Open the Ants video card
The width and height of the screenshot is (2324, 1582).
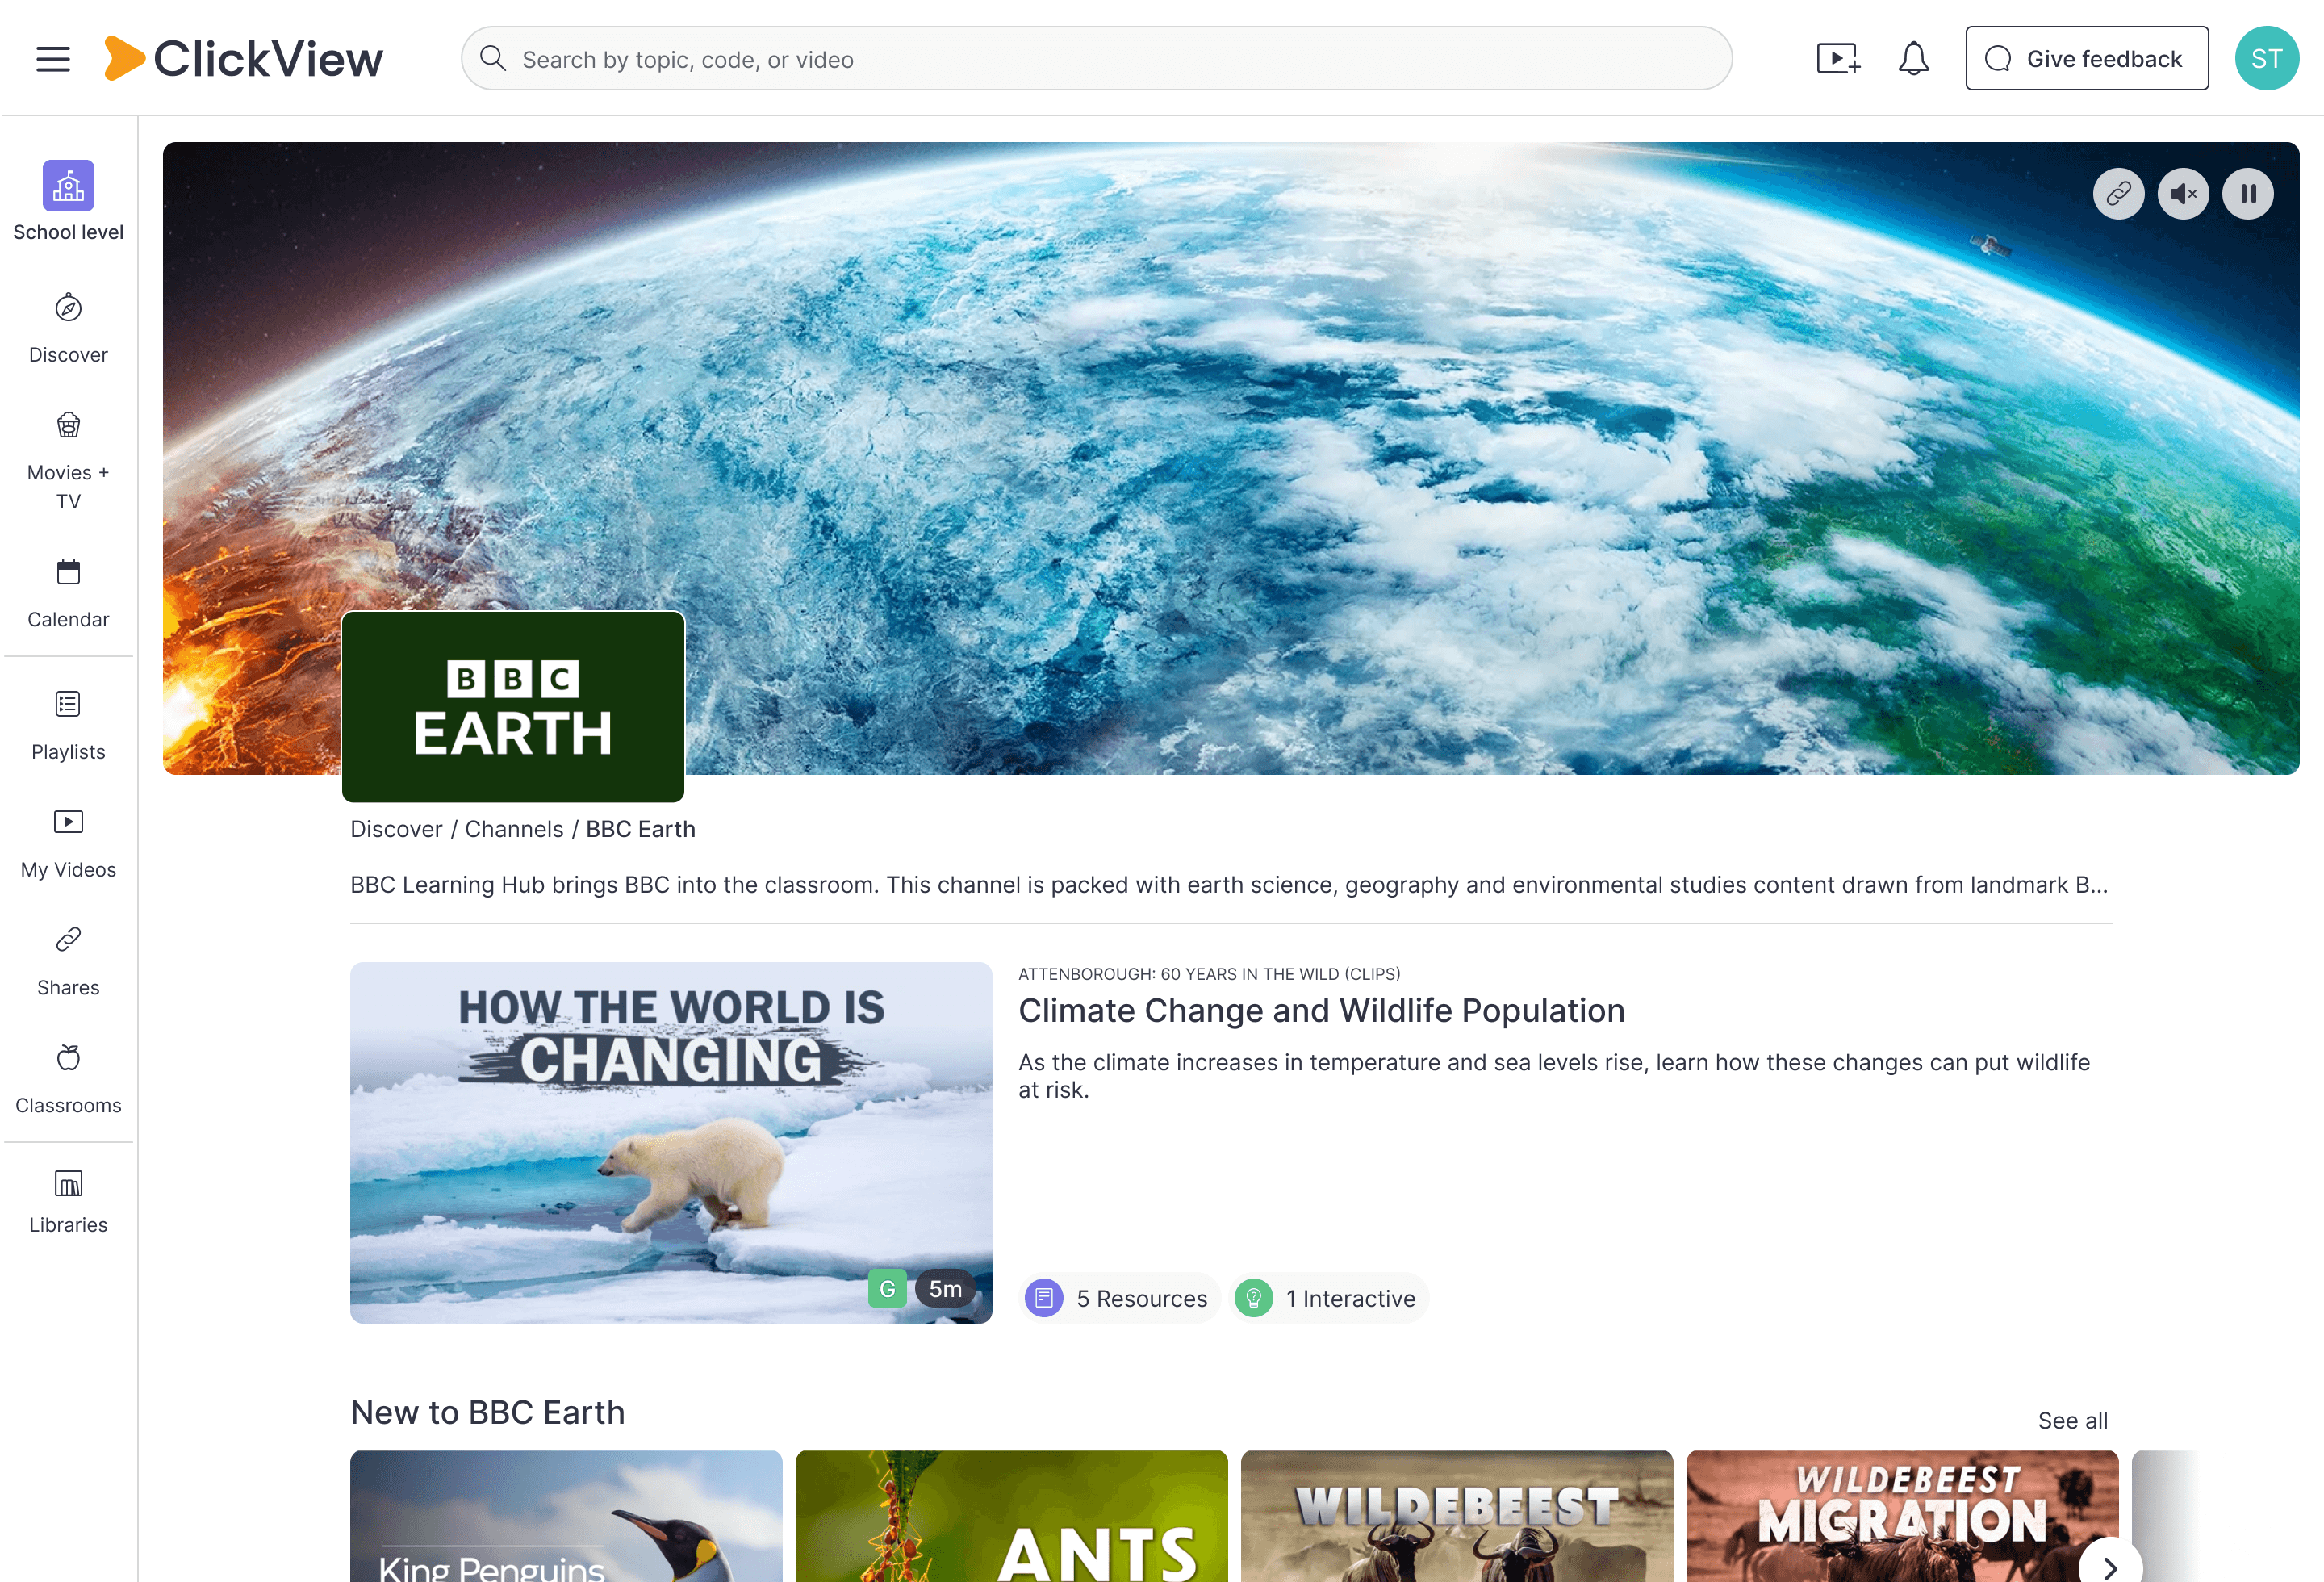(1011, 1516)
